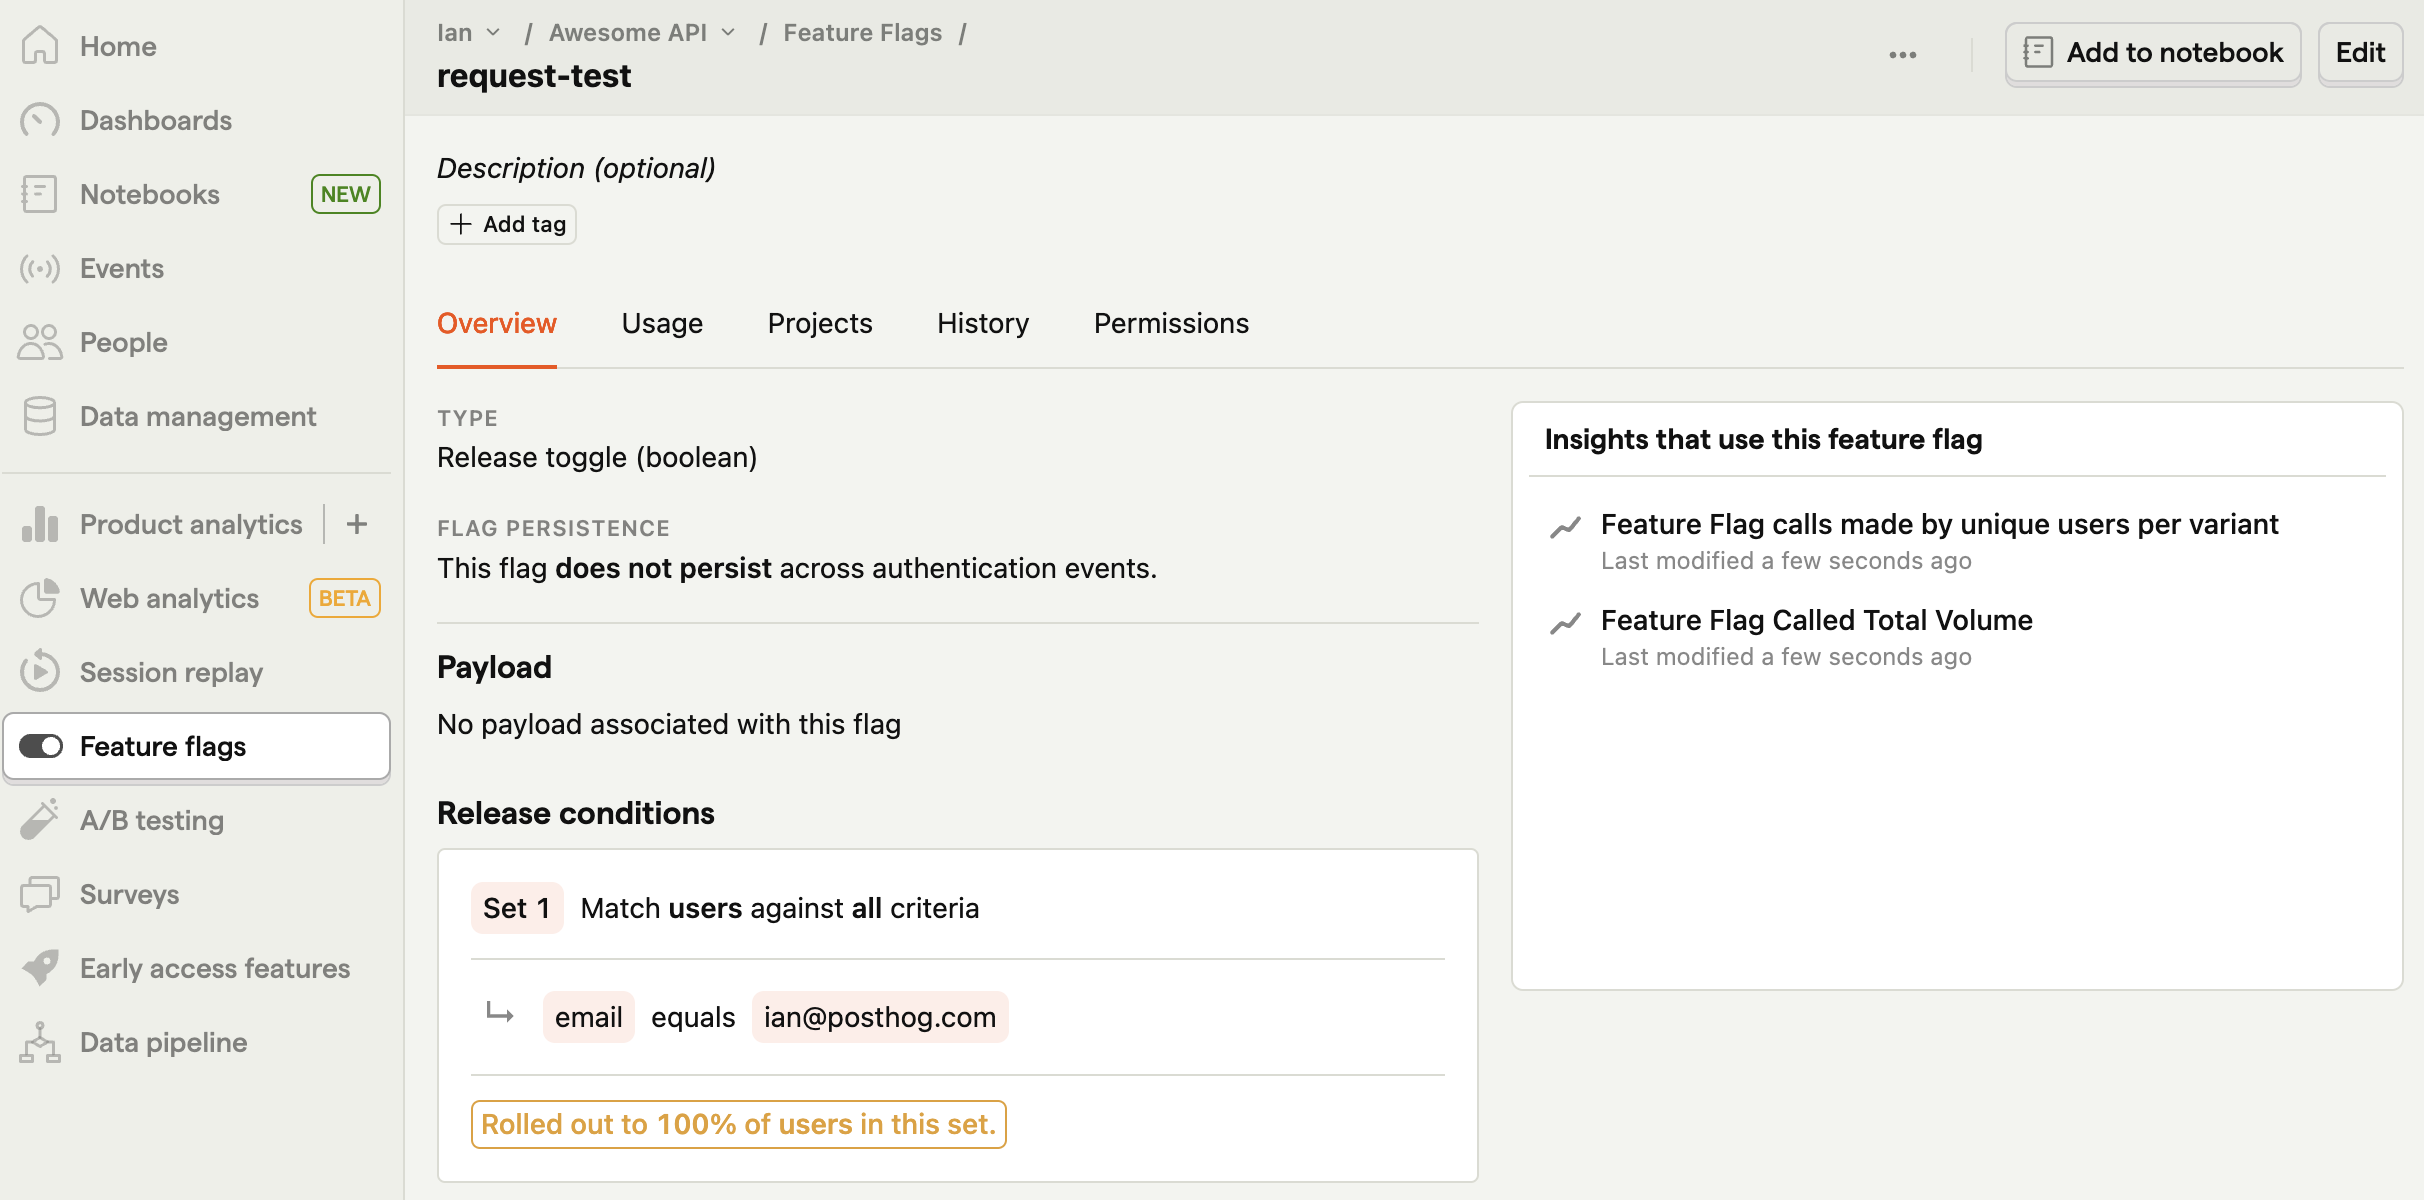Click the Data pipeline nodes icon
Image resolution: width=2424 pixels, height=1200 pixels.
(40, 1042)
